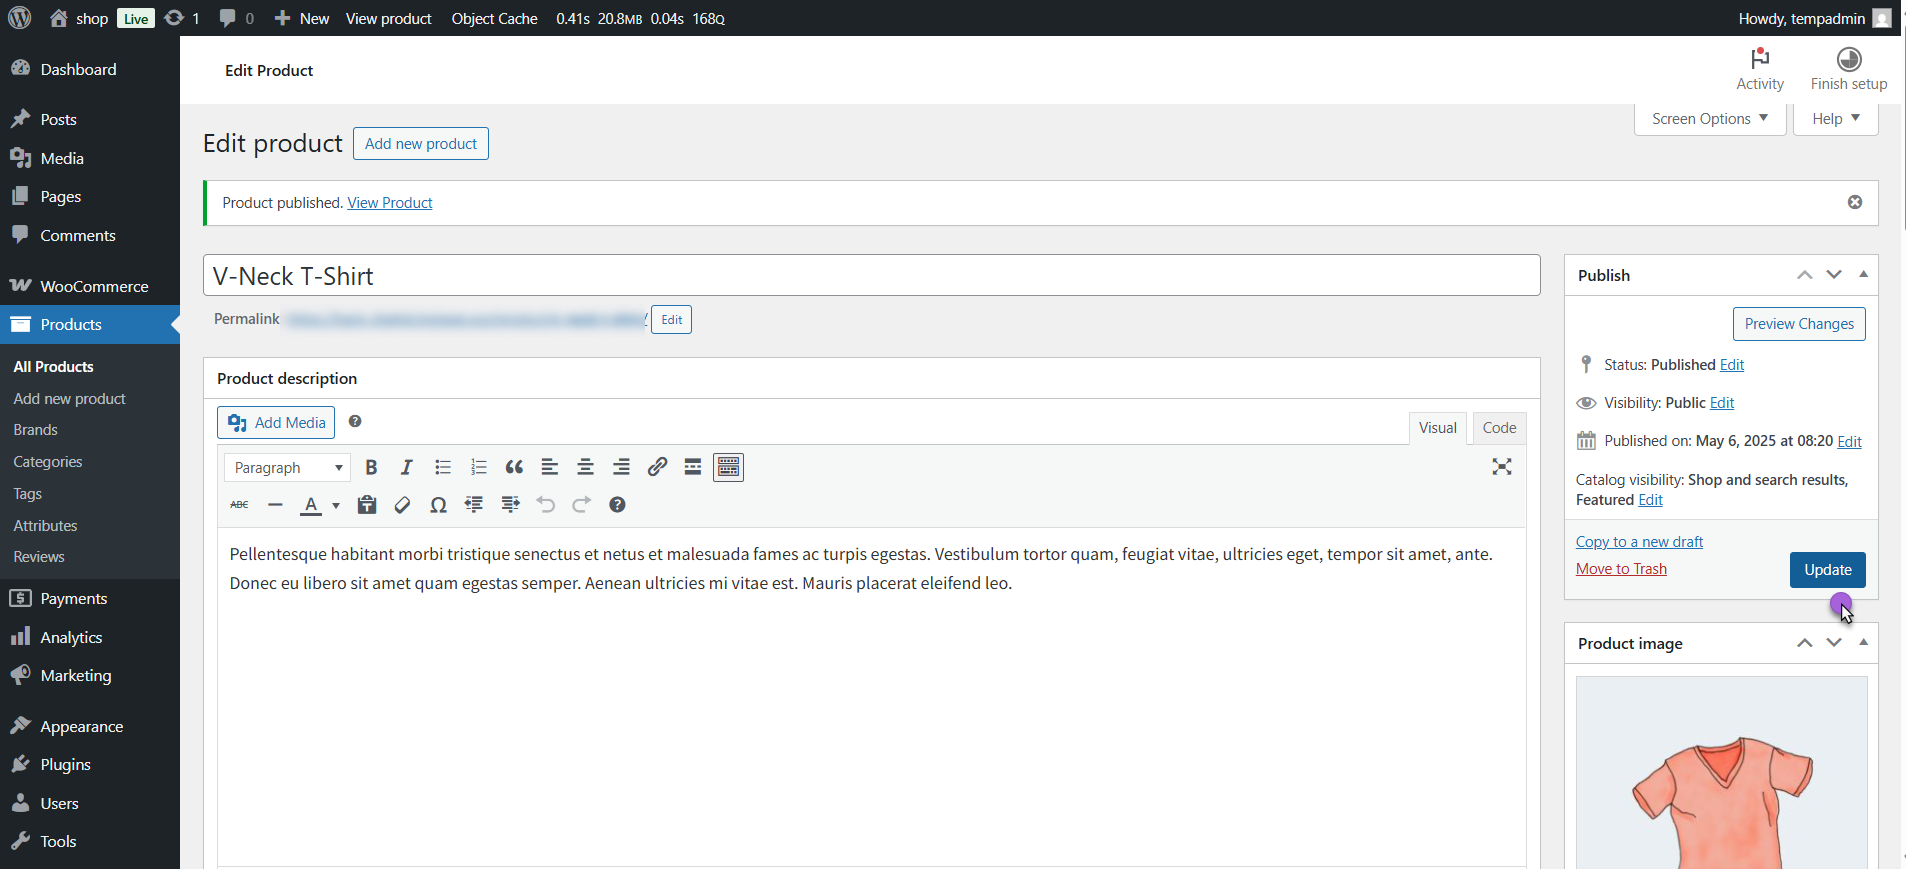Toggle the editor toolbar kitchen sink

click(728, 467)
